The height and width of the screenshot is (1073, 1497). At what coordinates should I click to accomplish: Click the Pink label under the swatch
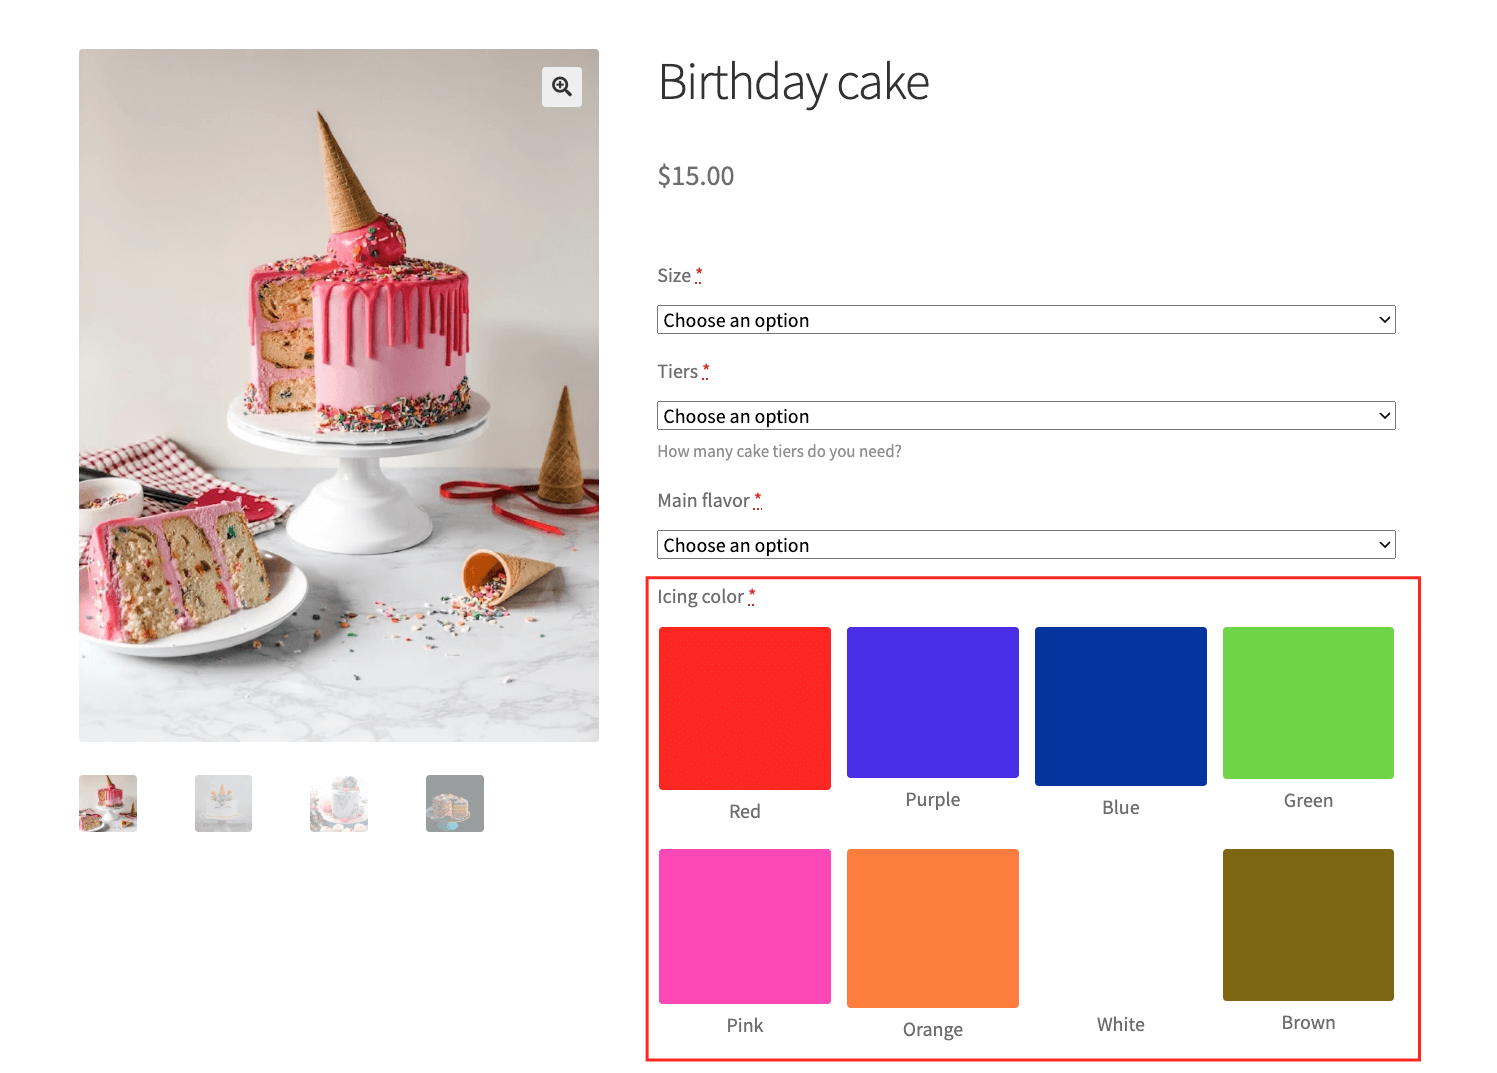point(745,1025)
